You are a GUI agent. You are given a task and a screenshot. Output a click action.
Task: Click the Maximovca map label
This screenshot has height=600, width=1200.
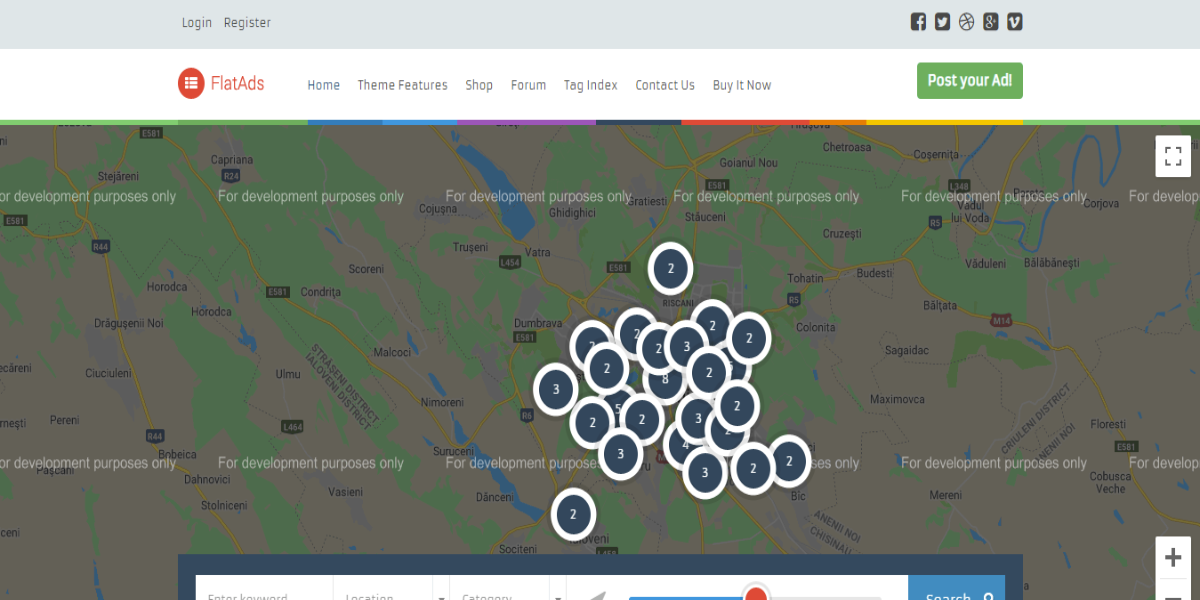[x=897, y=399]
